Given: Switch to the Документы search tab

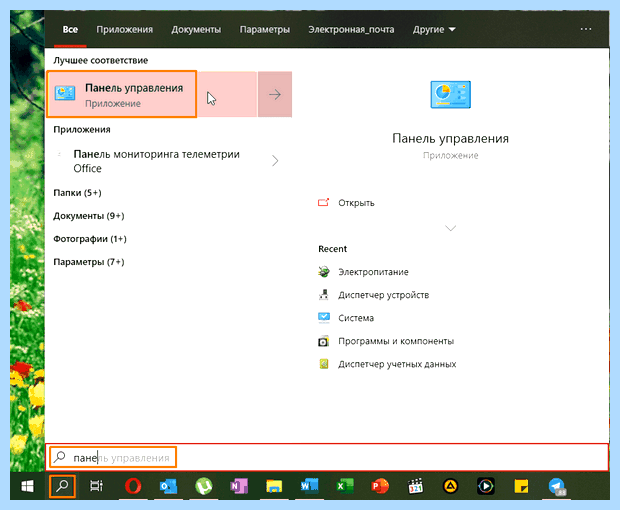Looking at the screenshot, I should 196,30.
